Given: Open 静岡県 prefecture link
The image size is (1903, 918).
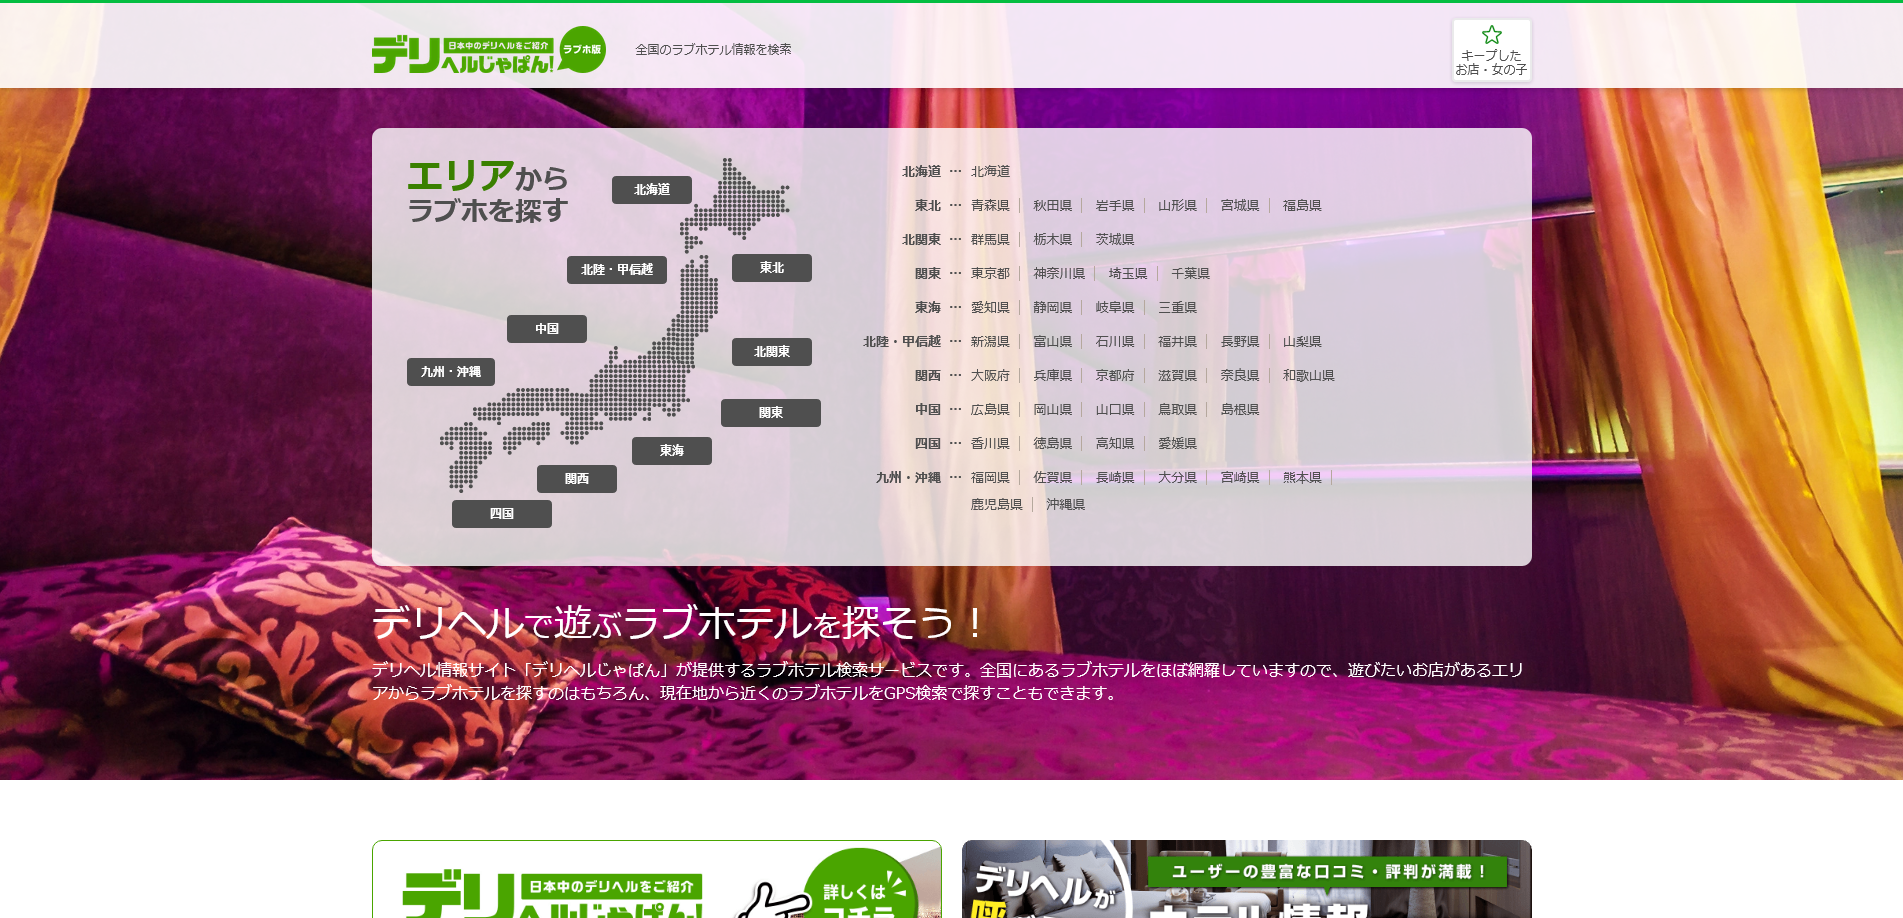Looking at the screenshot, I should 1052,308.
